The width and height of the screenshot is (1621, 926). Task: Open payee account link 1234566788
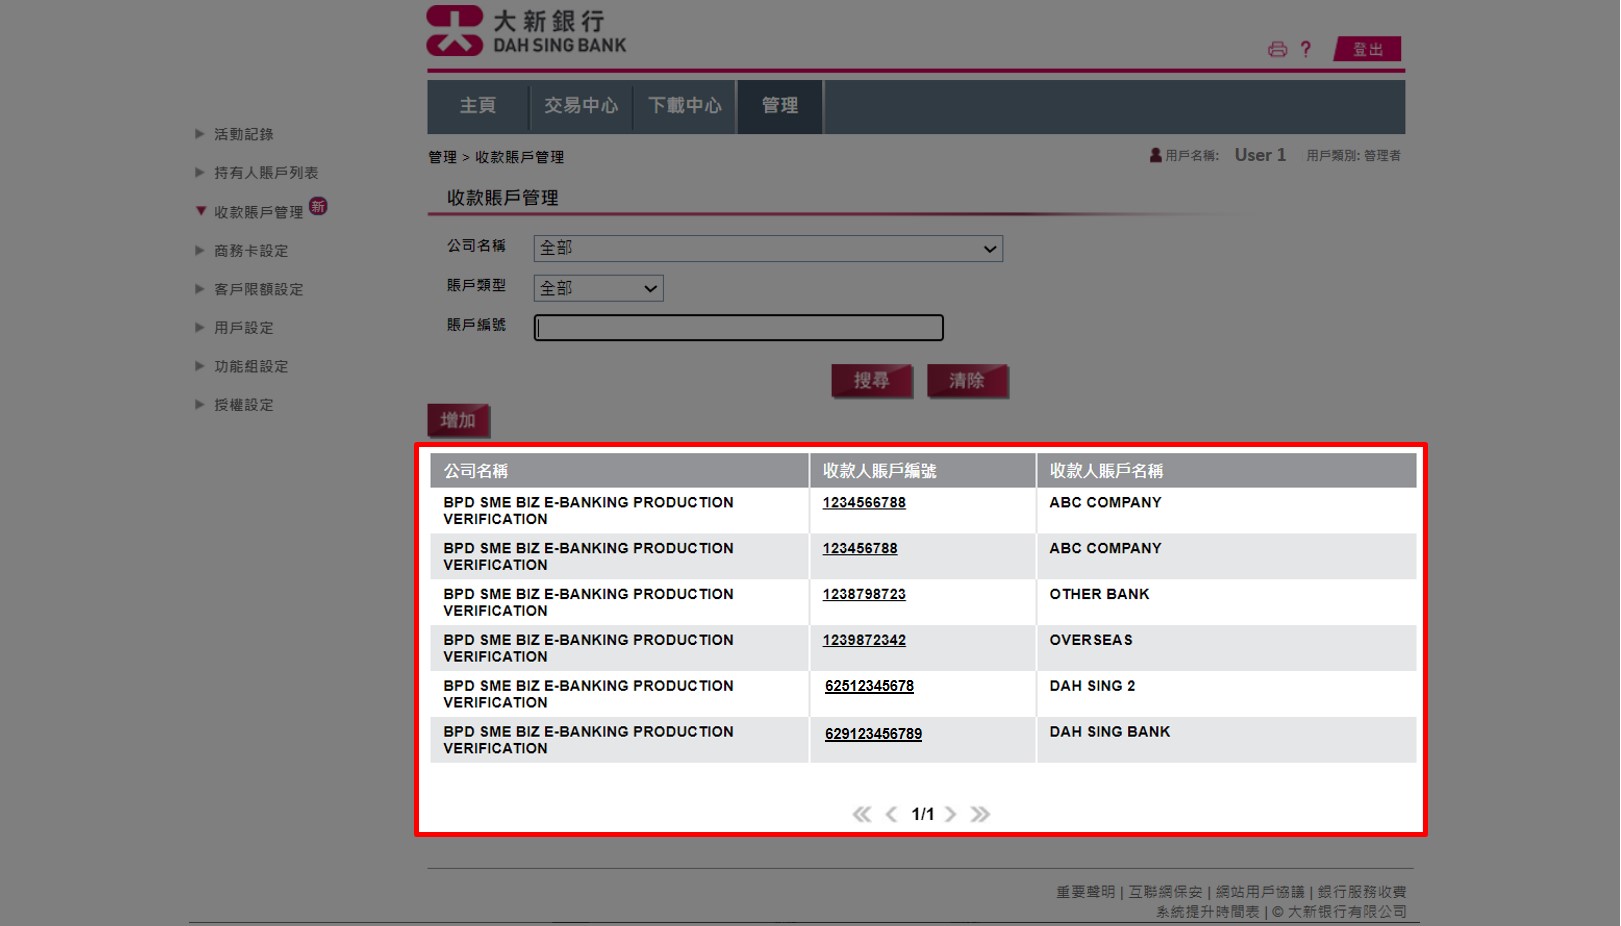click(864, 503)
